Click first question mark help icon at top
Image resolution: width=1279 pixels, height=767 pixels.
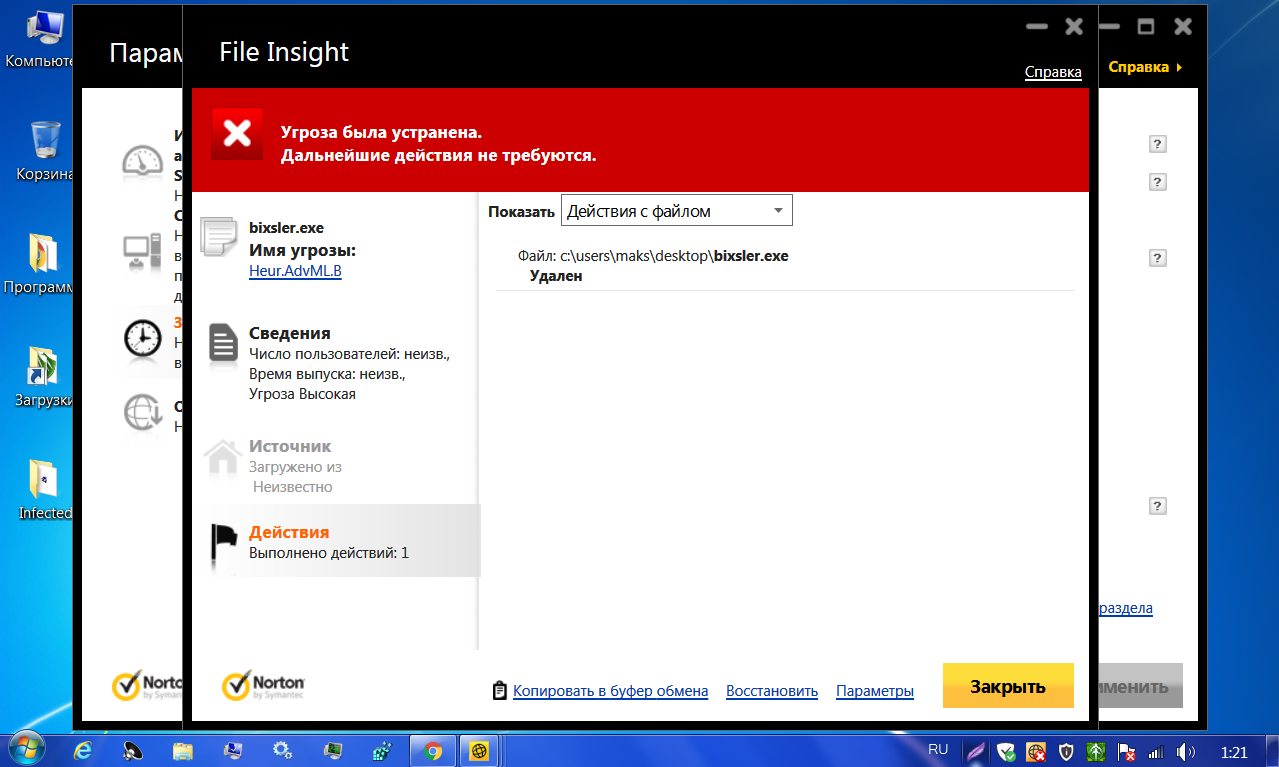[1157, 144]
